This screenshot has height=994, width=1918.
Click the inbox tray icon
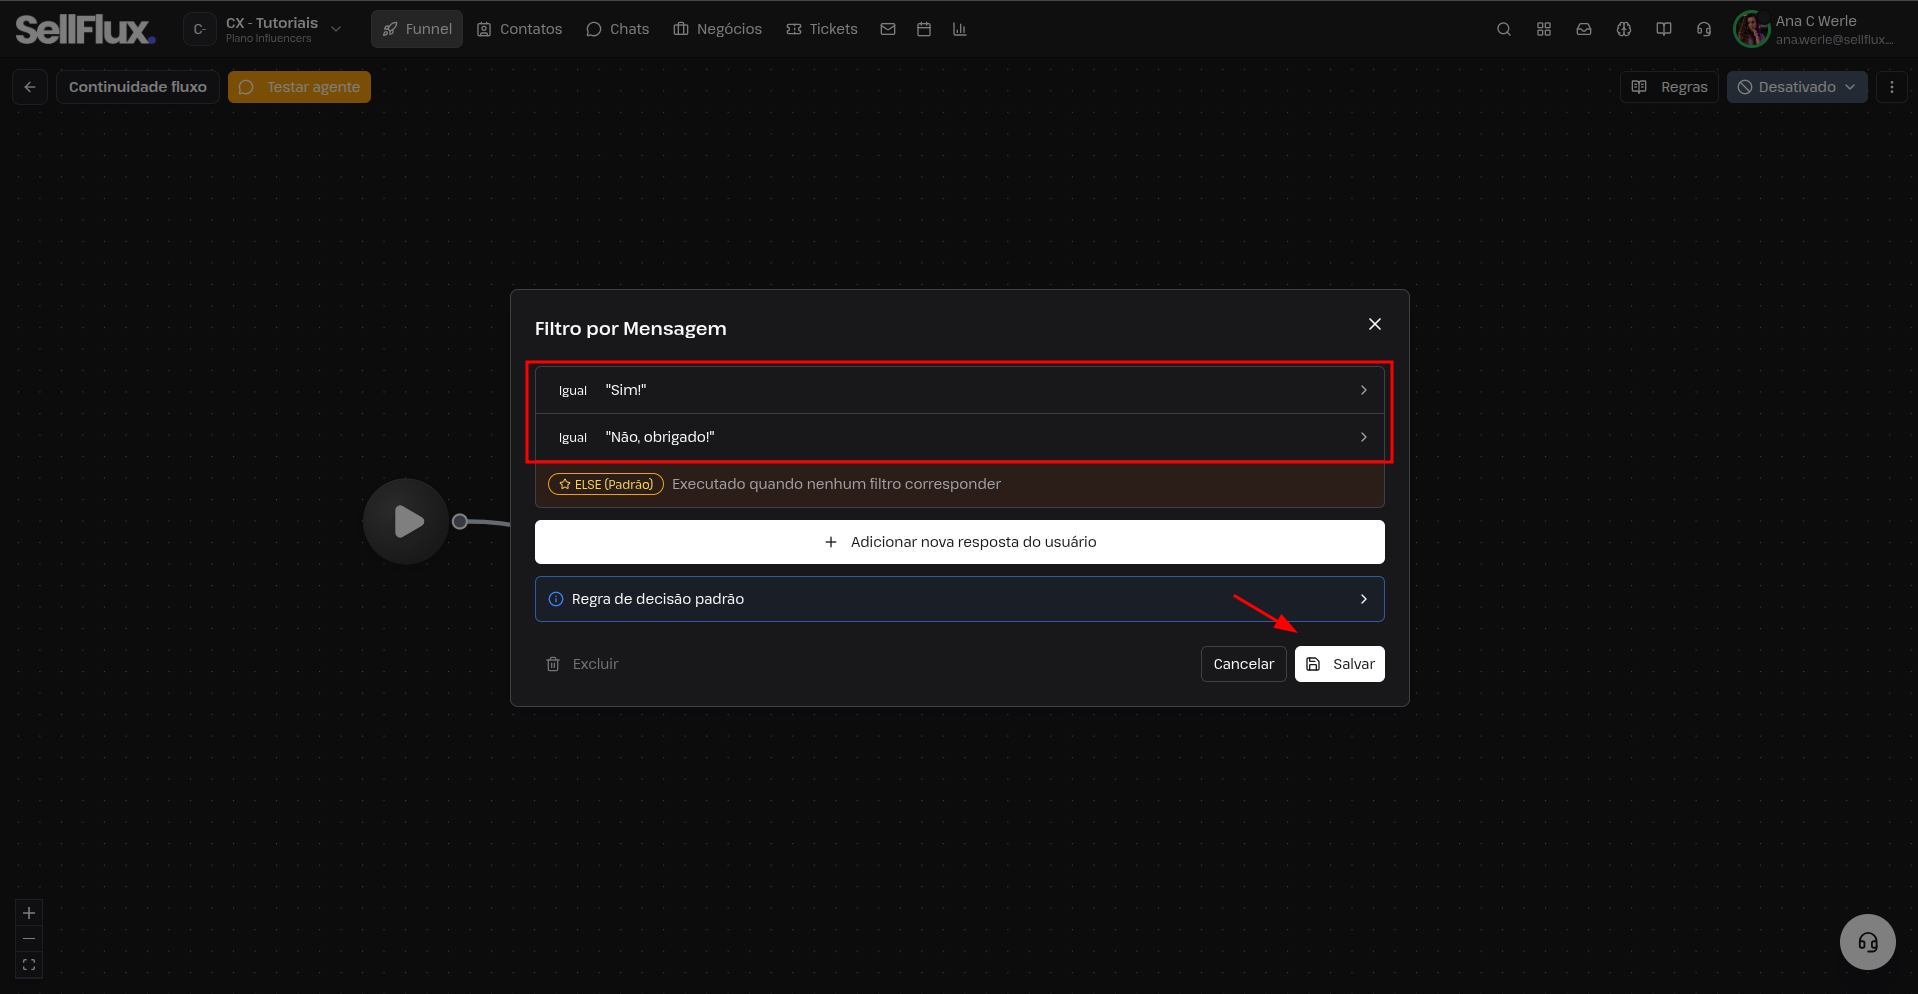point(1584,29)
